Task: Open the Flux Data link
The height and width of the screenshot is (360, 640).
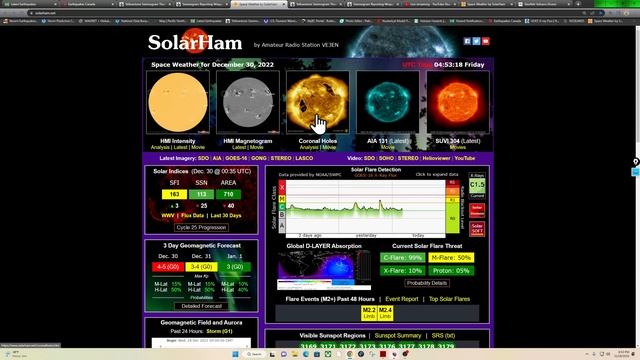Action: point(192,216)
